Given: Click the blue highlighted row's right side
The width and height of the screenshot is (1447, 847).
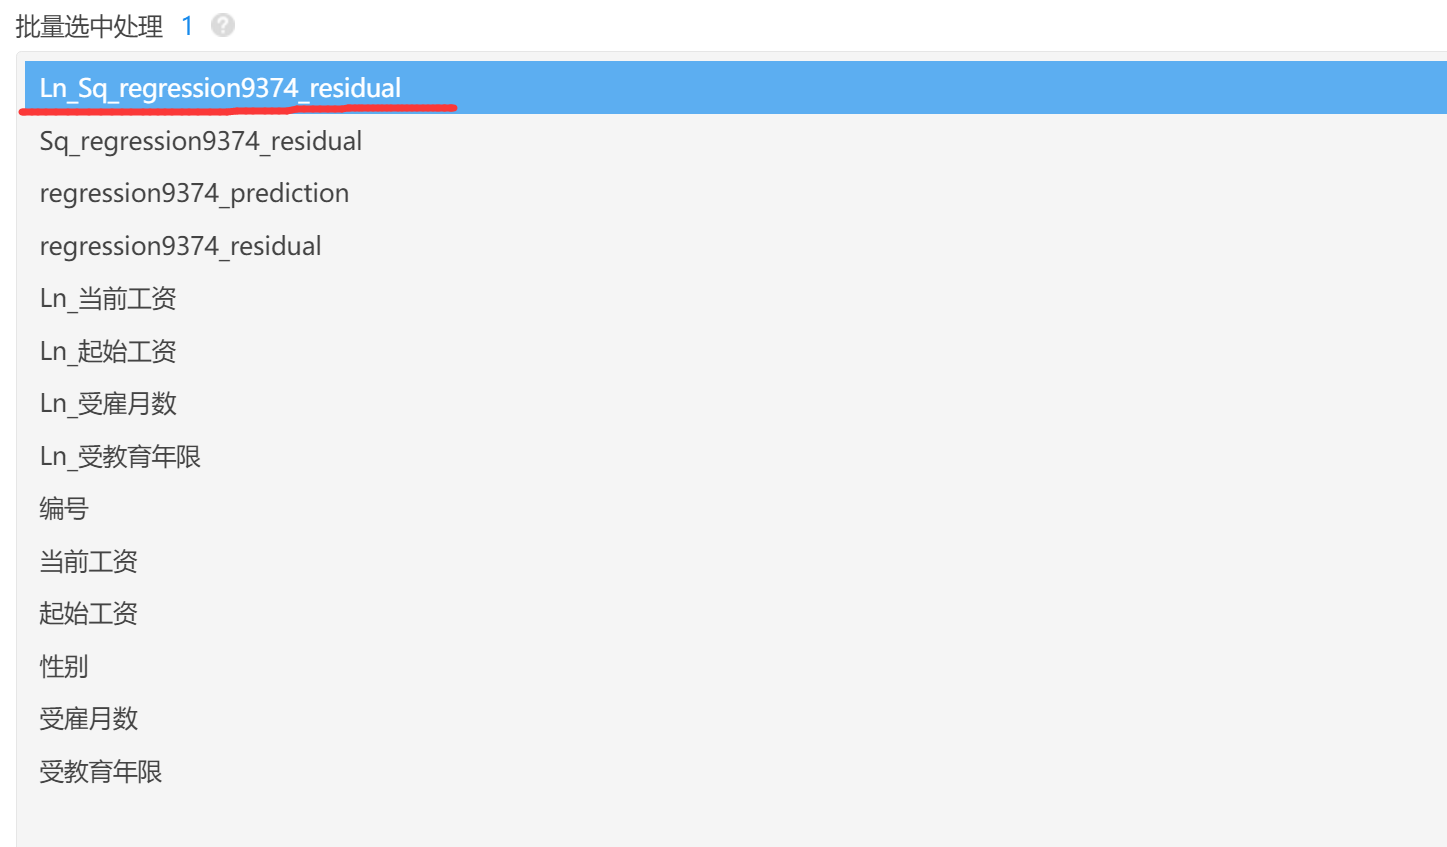Looking at the screenshot, I should click(x=1200, y=88).
